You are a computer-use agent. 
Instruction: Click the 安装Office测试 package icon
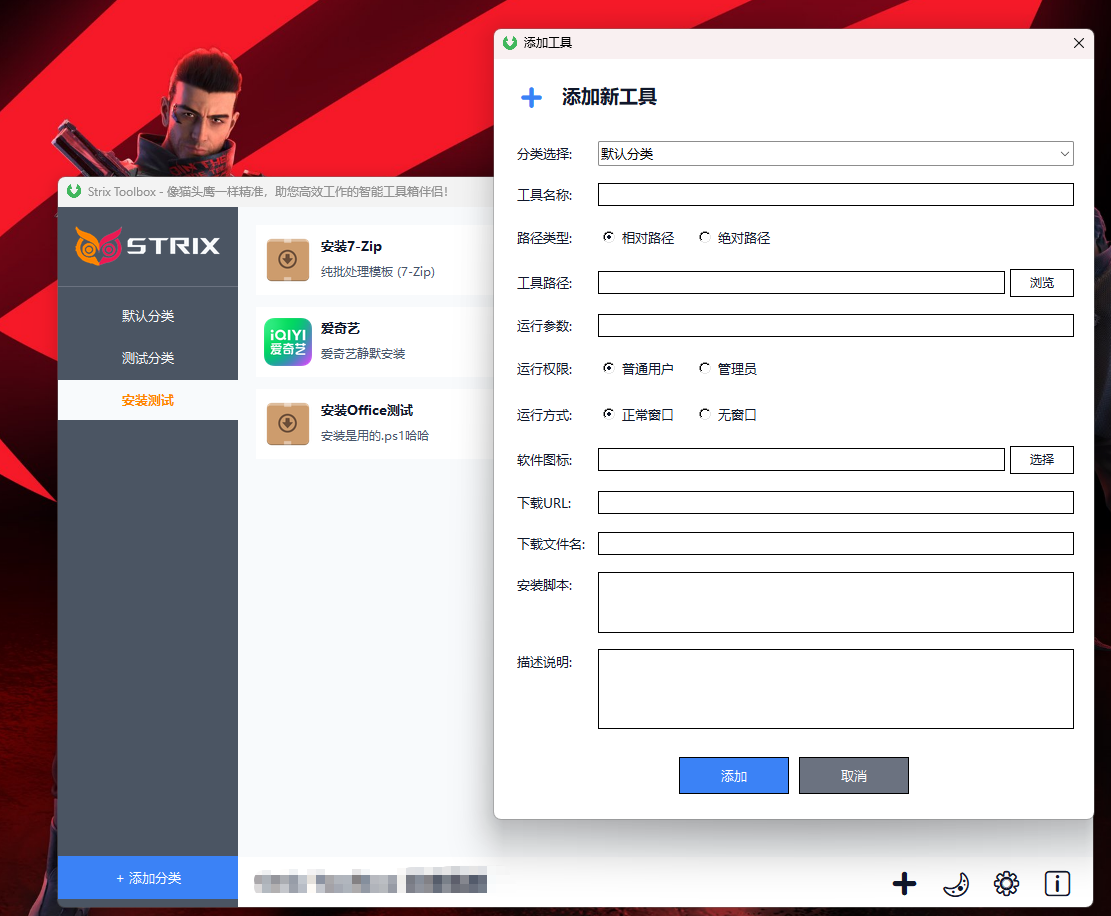288,424
